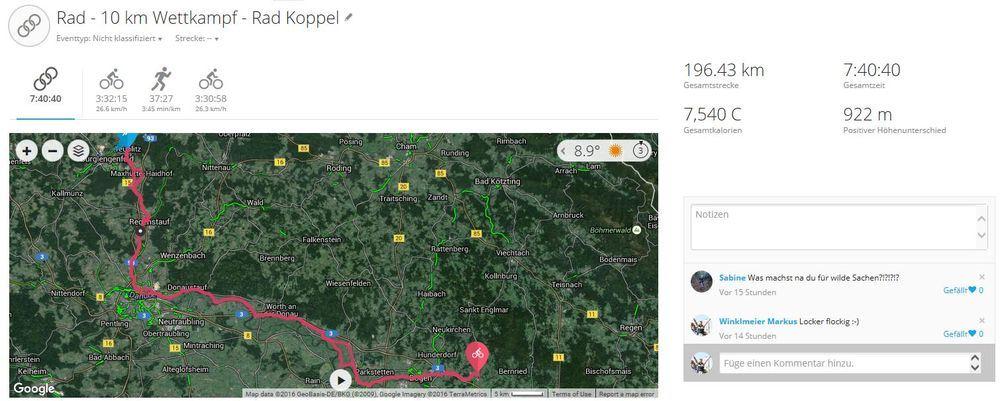The width and height of the screenshot is (1000, 401).
Task: Open the map layers selector
Action: tap(78, 151)
